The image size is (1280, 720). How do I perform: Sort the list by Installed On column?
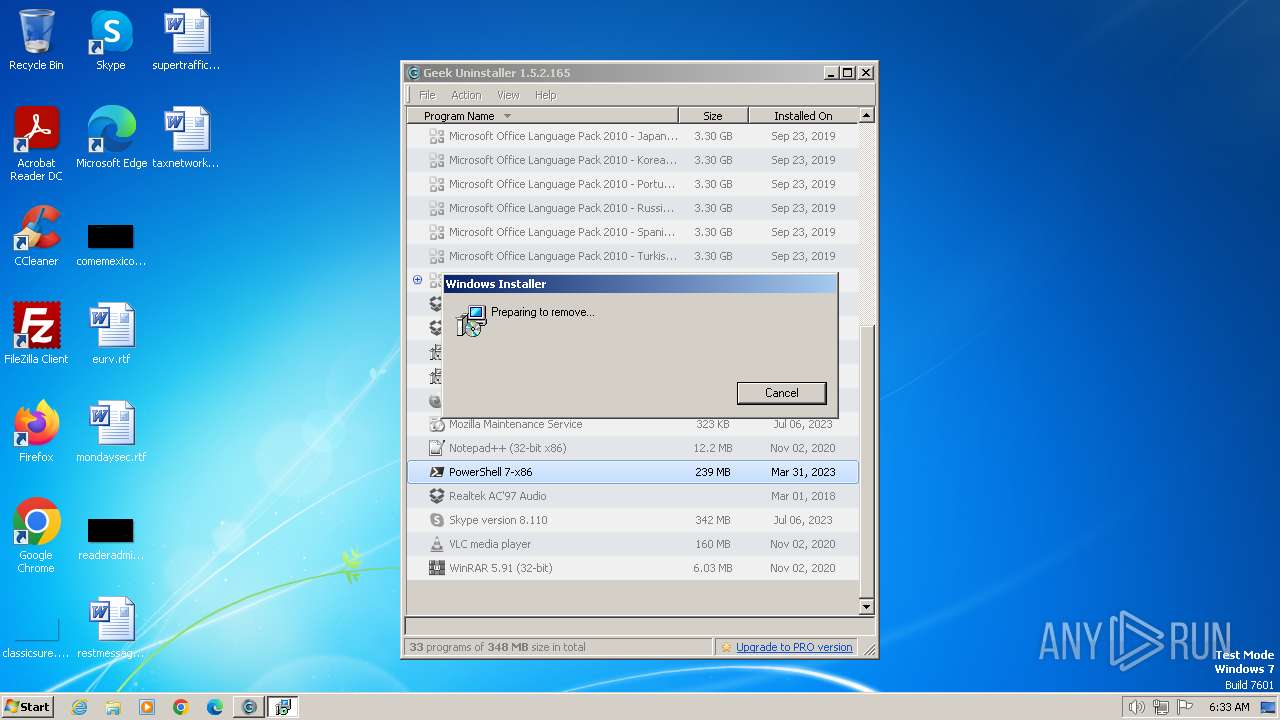click(803, 116)
